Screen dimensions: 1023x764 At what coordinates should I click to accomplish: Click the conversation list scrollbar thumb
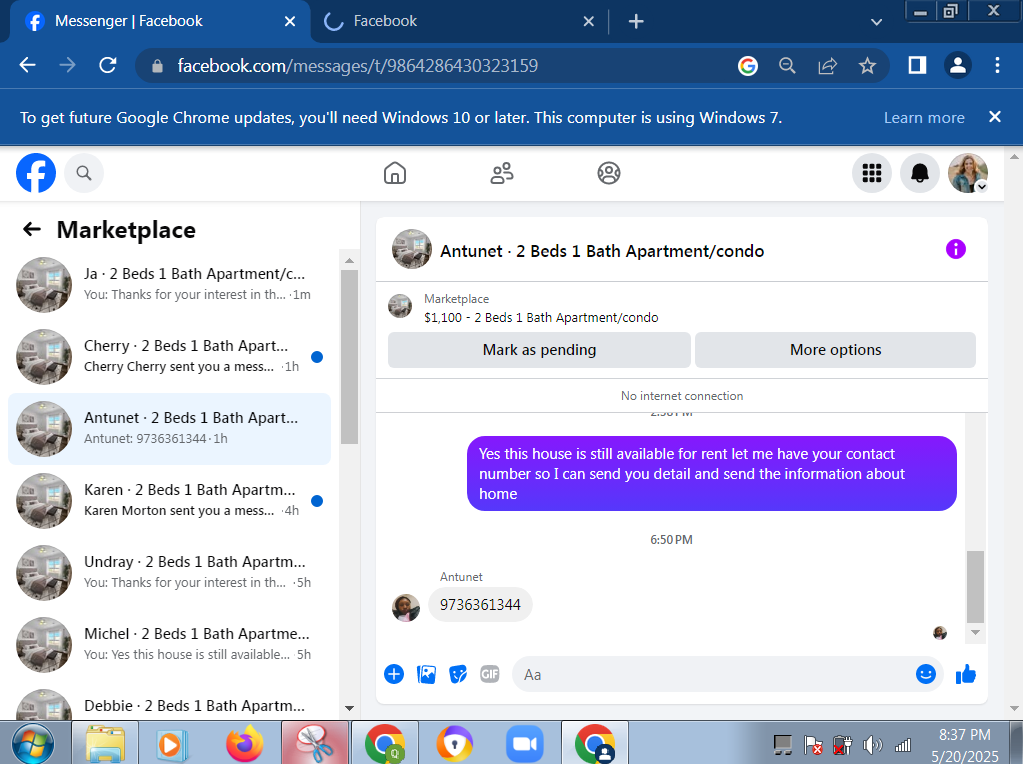[349, 356]
